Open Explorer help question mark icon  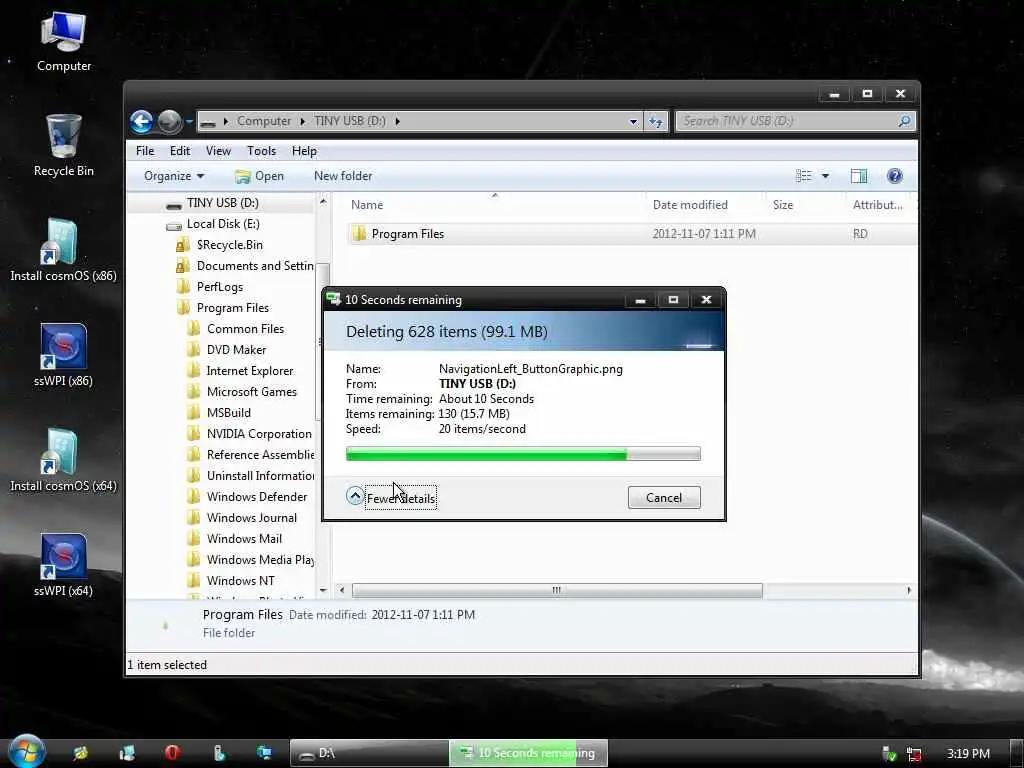click(895, 176)
